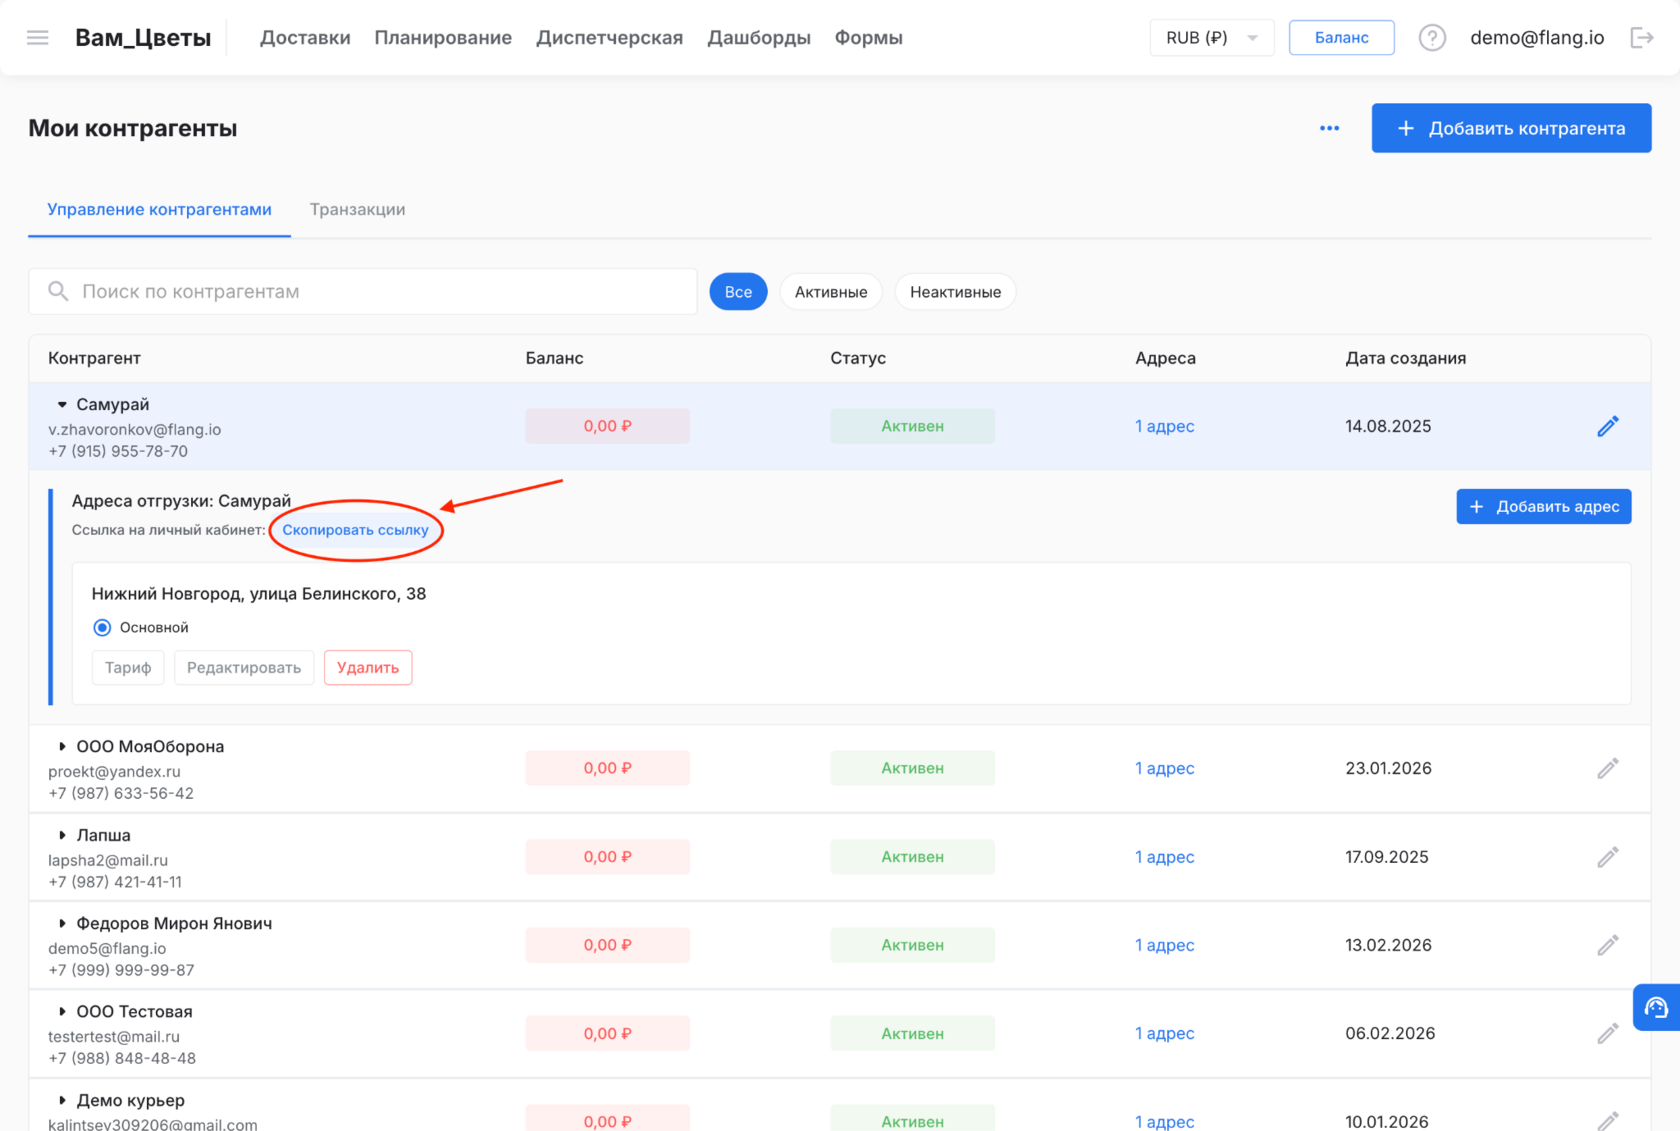The height and width of the screenshot is (1131, 1680).
Task: Open the Диспетчерская menu
Action: 609,38
